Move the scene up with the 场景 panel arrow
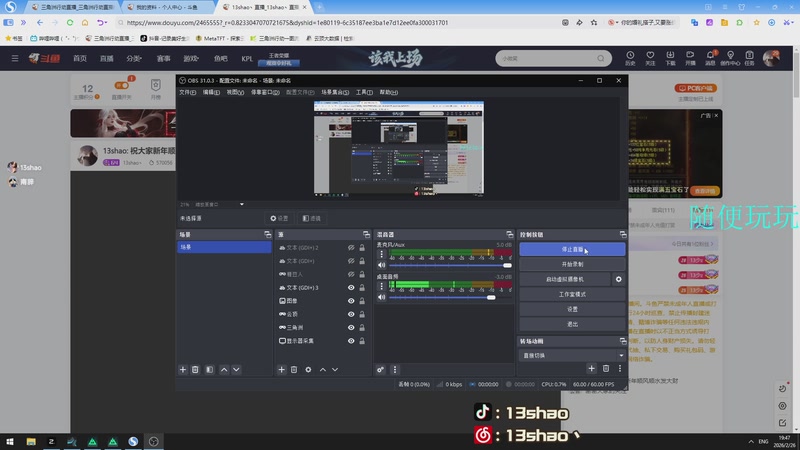 point(224,369)
